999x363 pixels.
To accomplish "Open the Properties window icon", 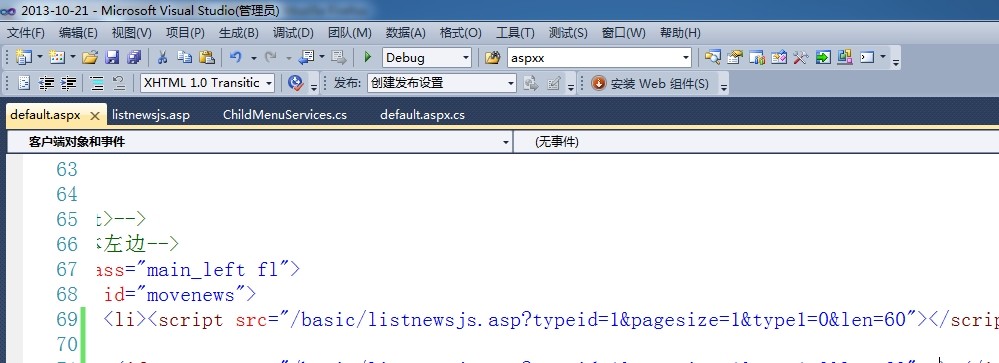I will 735,57.
